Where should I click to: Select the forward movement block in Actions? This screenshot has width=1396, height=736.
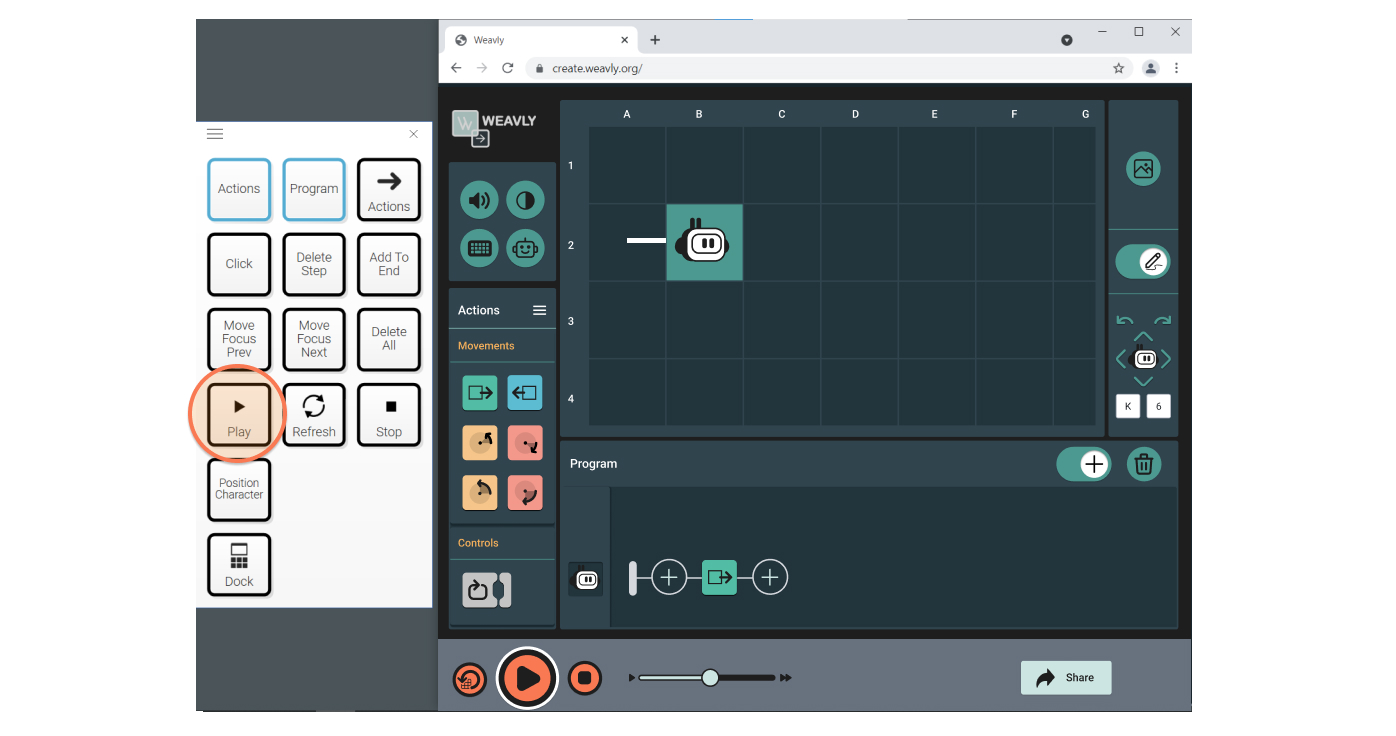pyautogui.click(x=479, y=393)
